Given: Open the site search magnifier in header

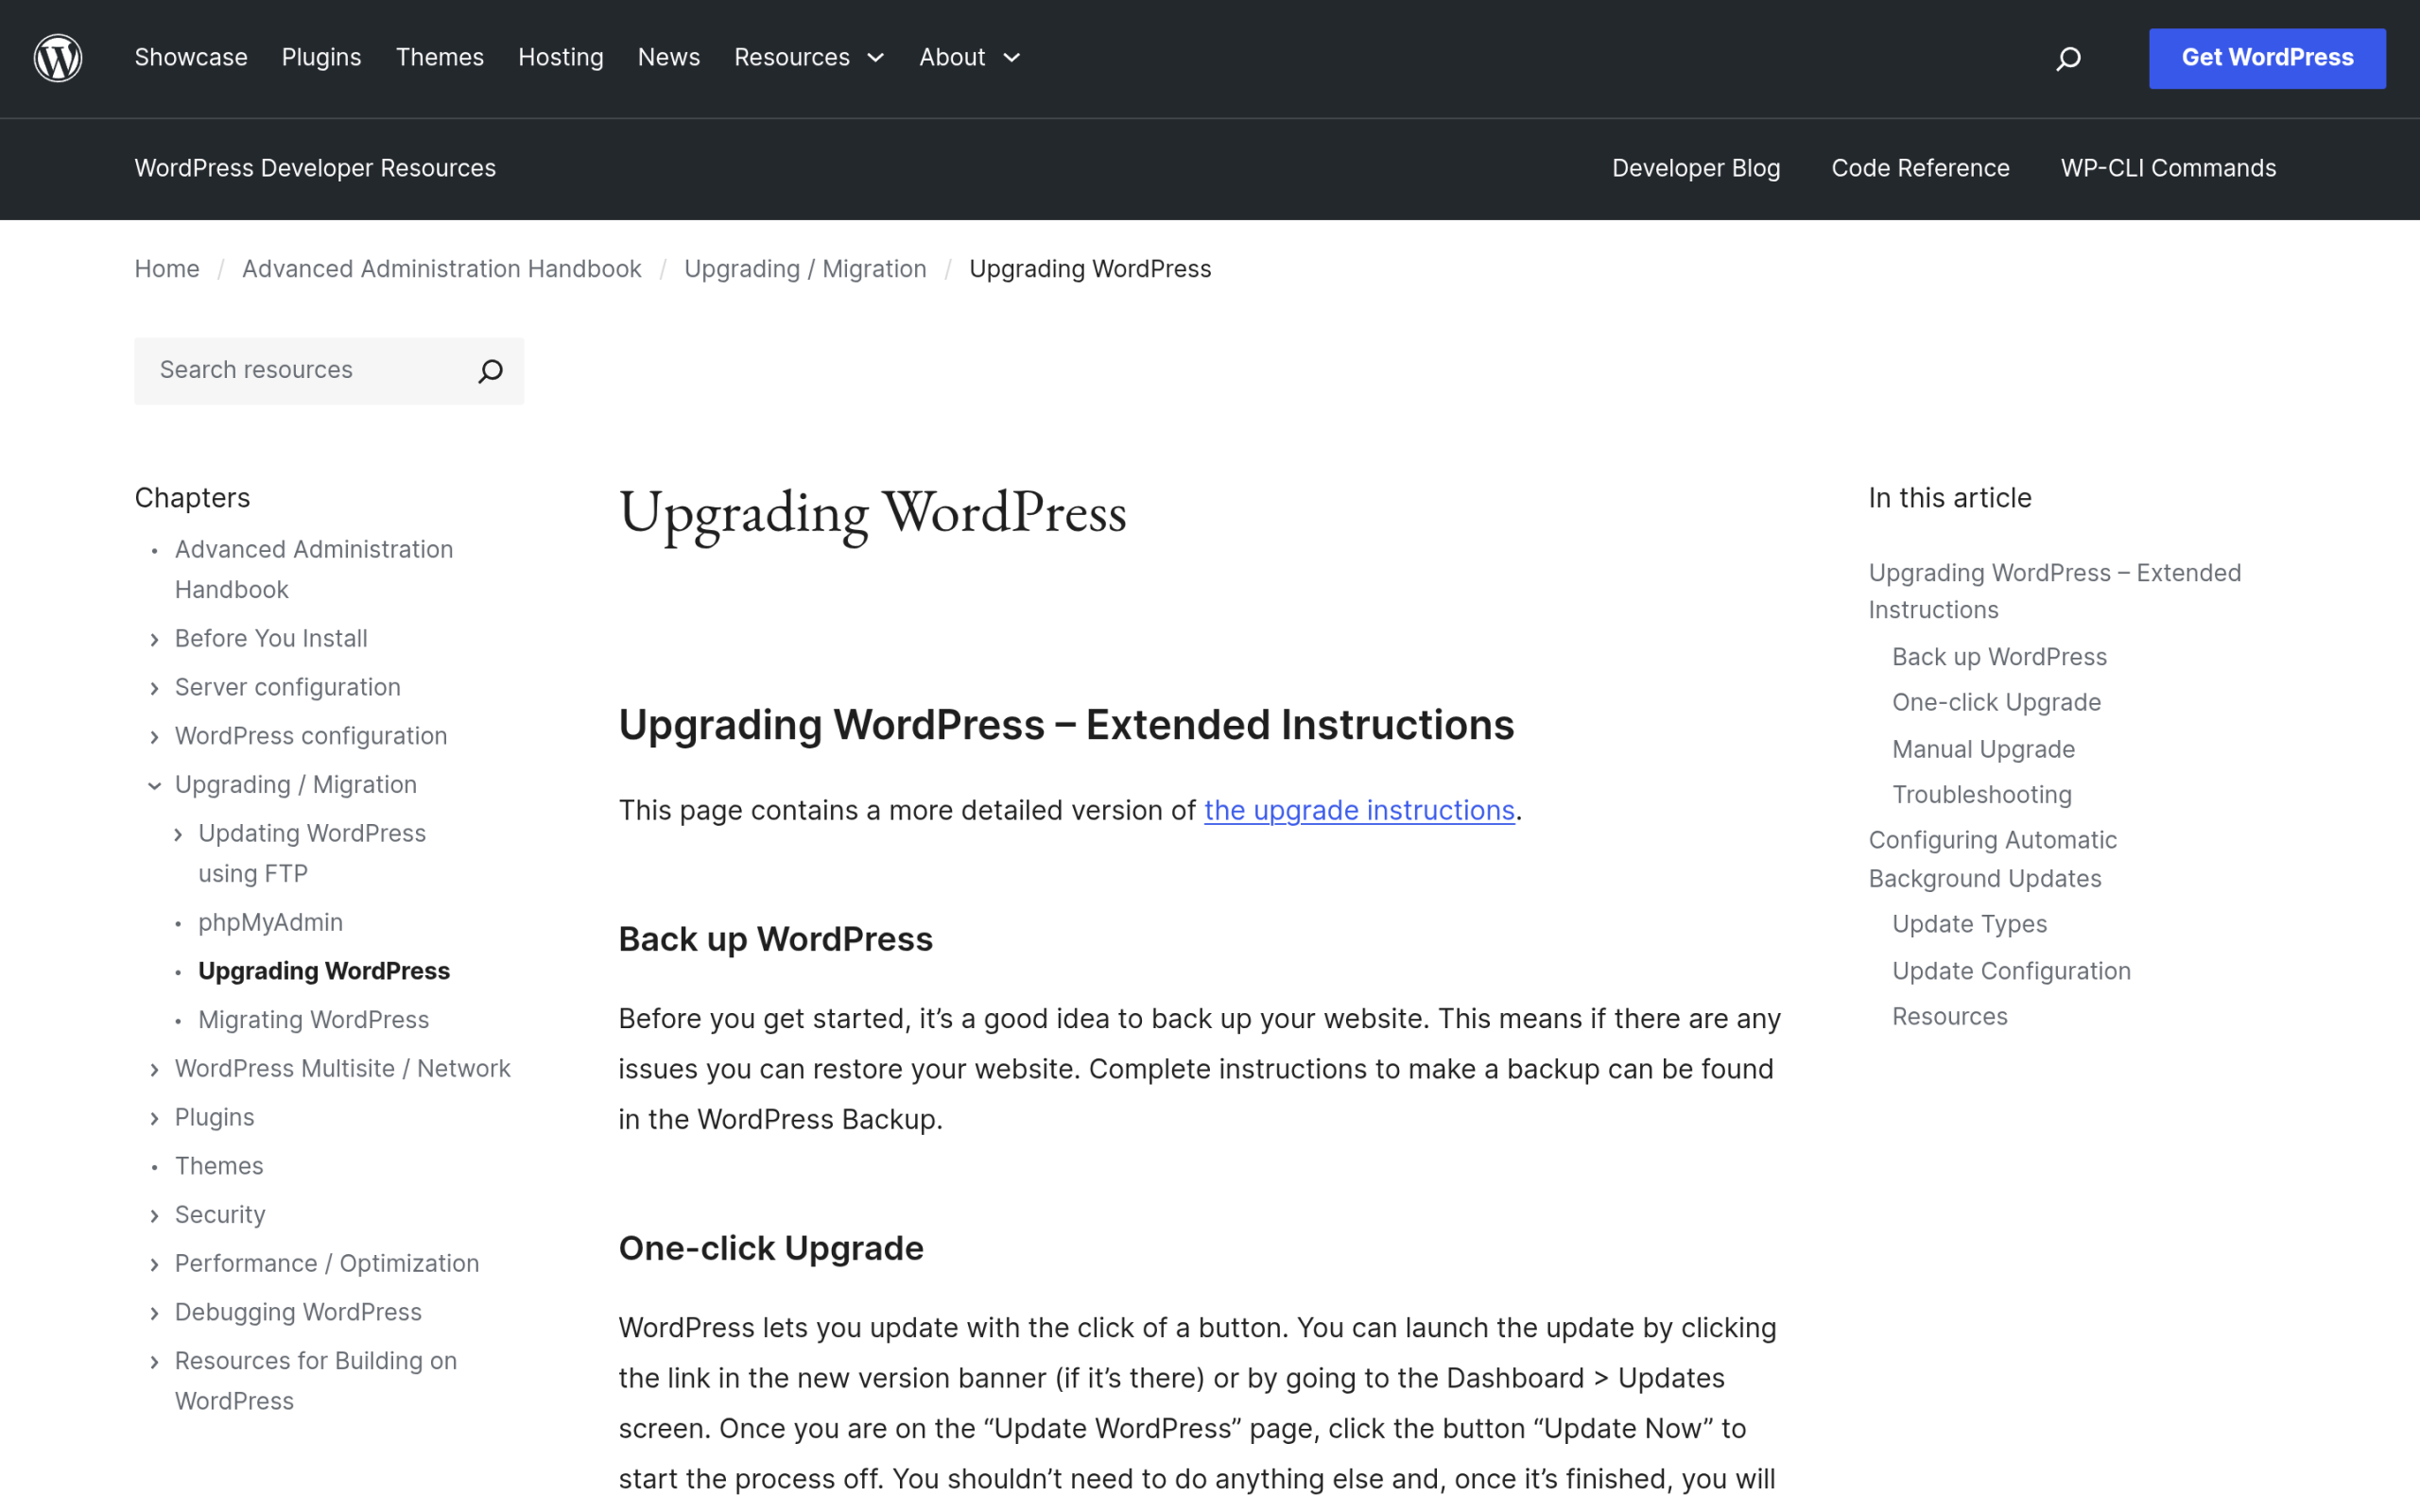Looking at the screenshot, I should click(2068, 59).
